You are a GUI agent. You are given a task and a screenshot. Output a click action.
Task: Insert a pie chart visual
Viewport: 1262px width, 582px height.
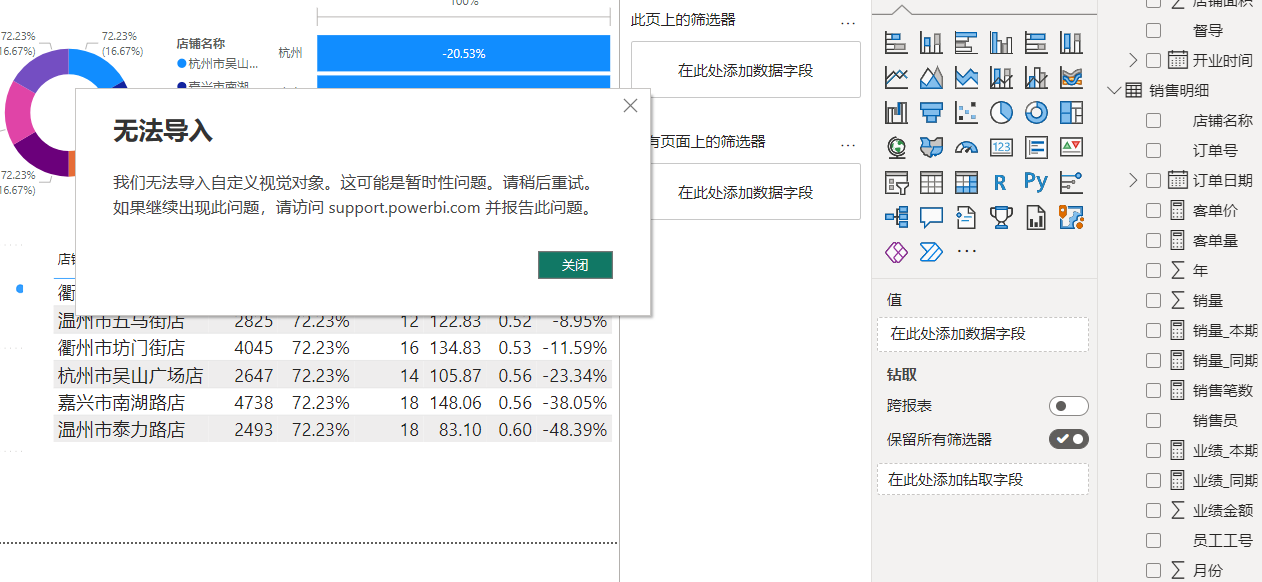[x=1001, y=112]
